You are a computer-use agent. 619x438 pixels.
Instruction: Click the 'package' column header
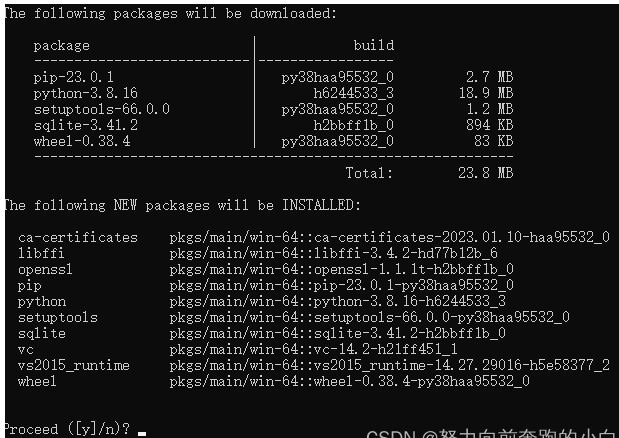click(62, 46)
